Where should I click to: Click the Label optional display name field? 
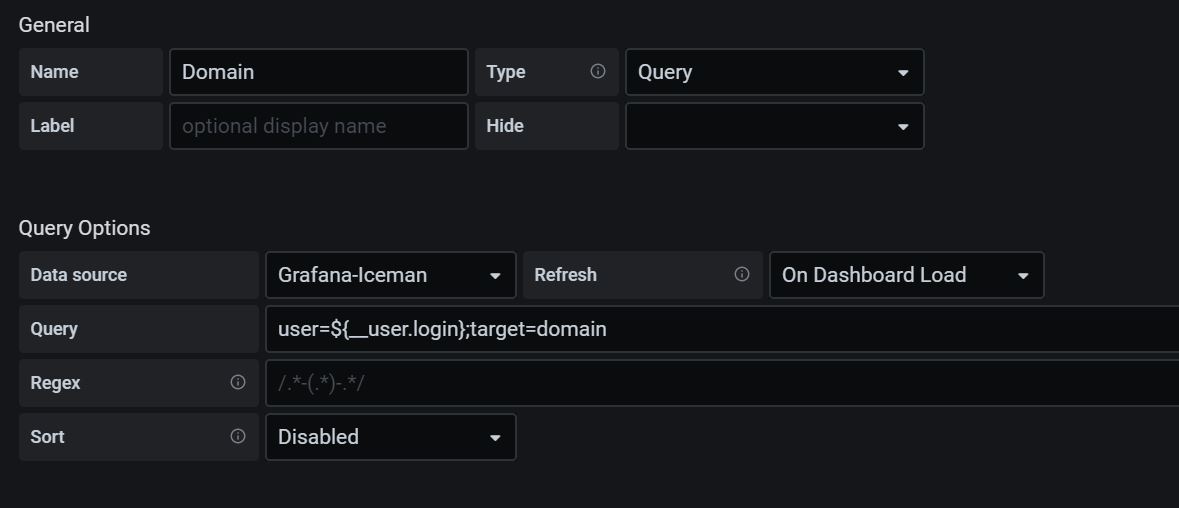point(319,126)
